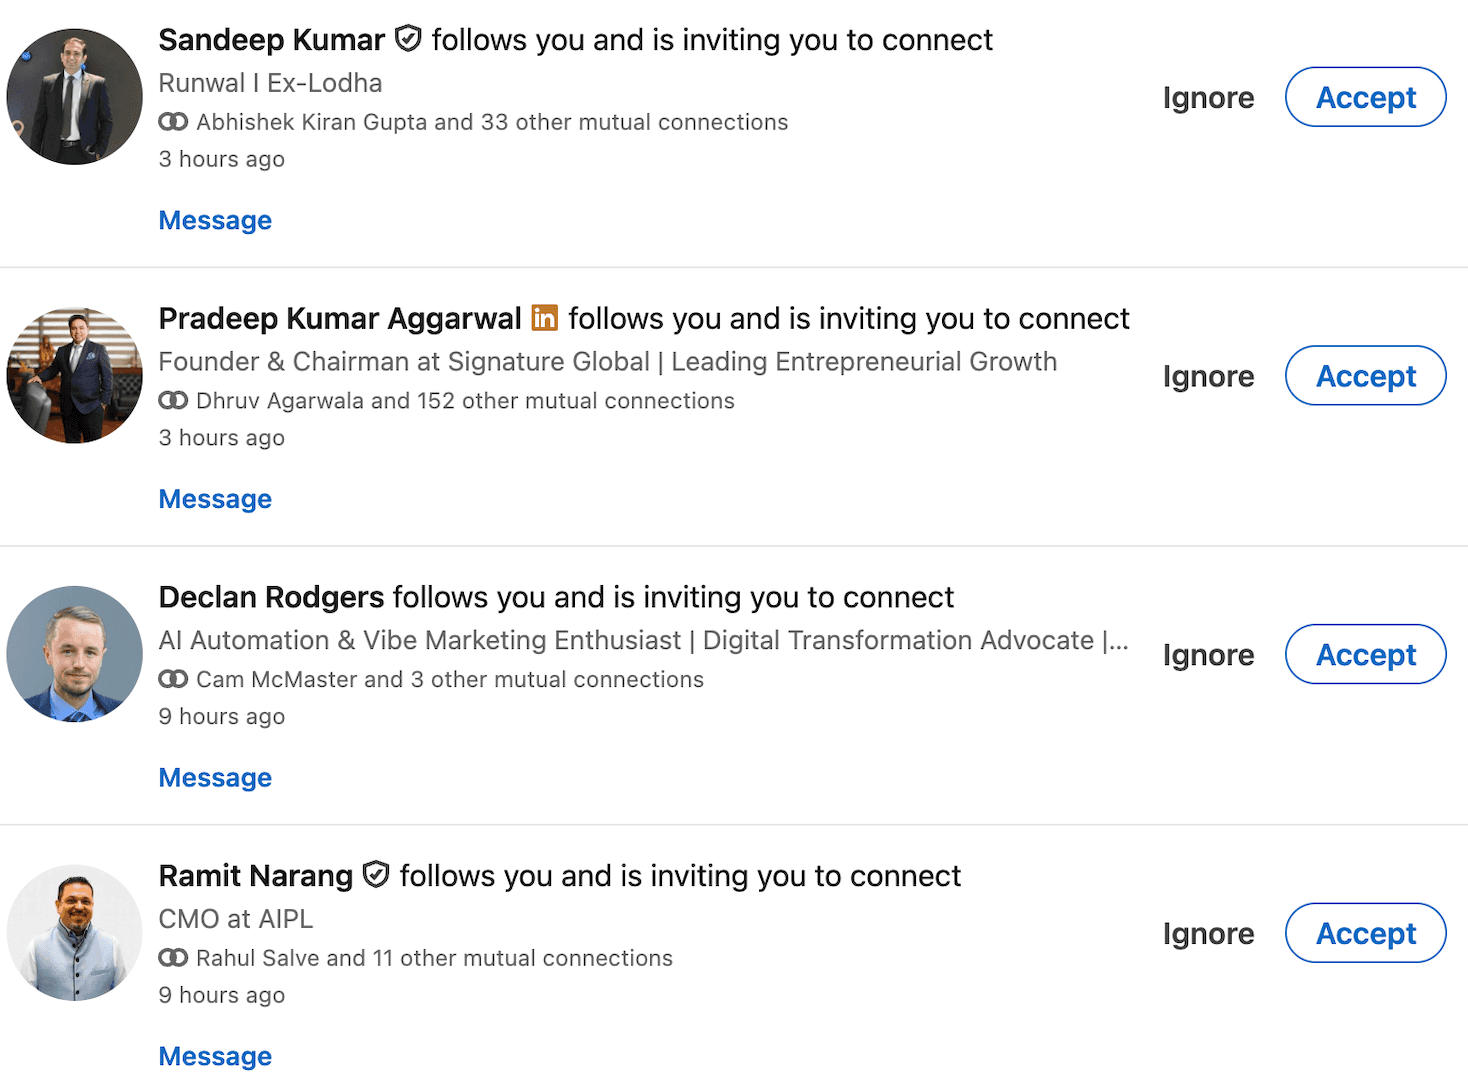Message Sandeep Kumar

click(x=215, y=220)
